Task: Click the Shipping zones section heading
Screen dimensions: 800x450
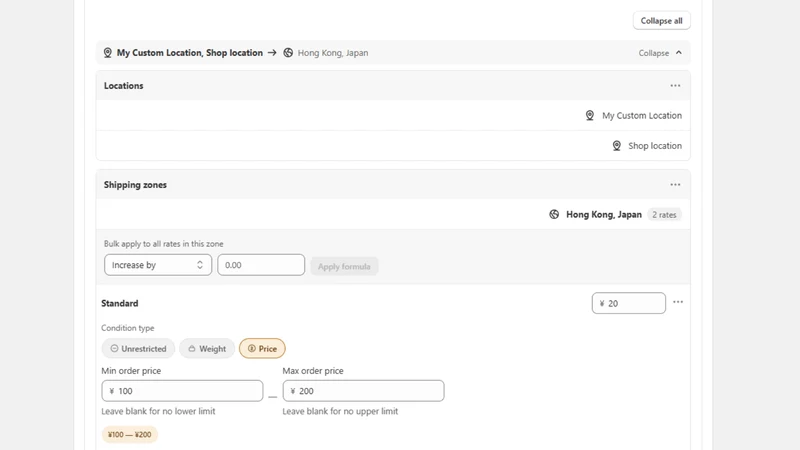Action: [x=135, y=185]
